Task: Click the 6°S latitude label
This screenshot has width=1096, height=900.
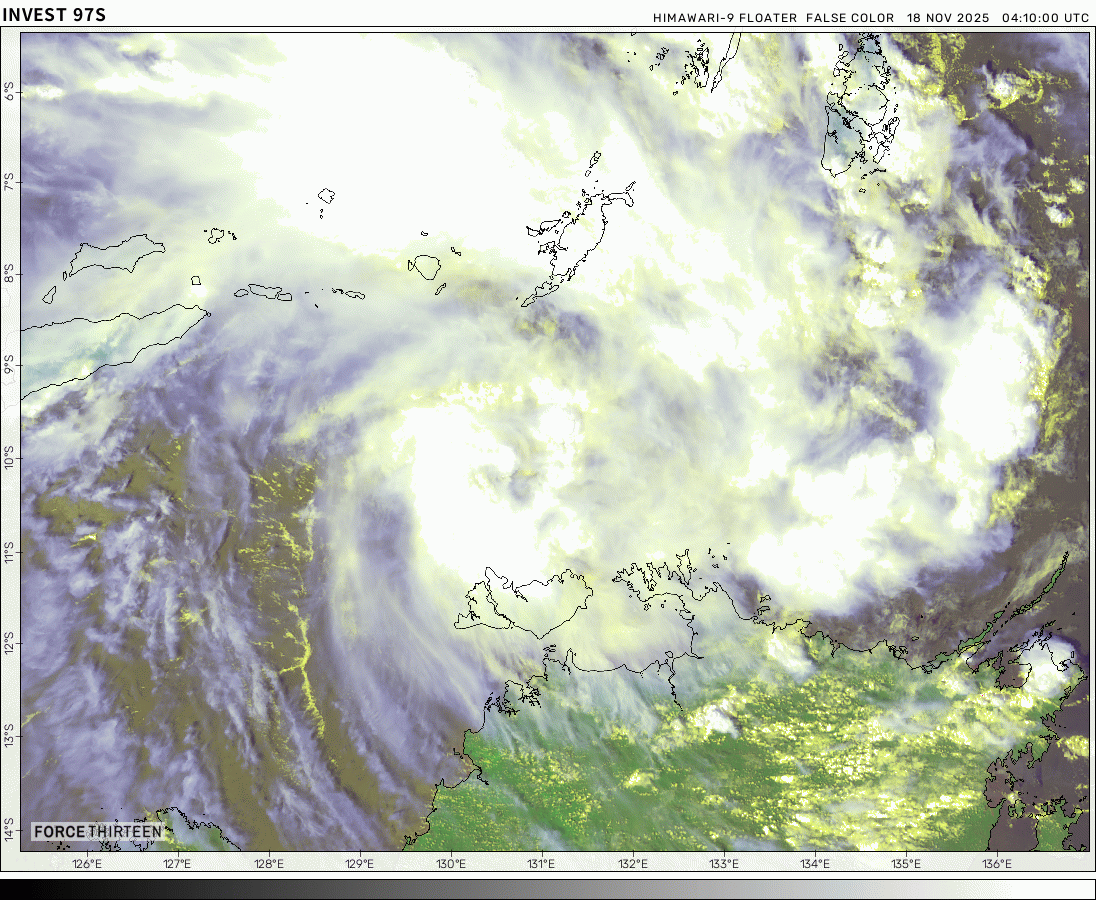Action: 11,93
